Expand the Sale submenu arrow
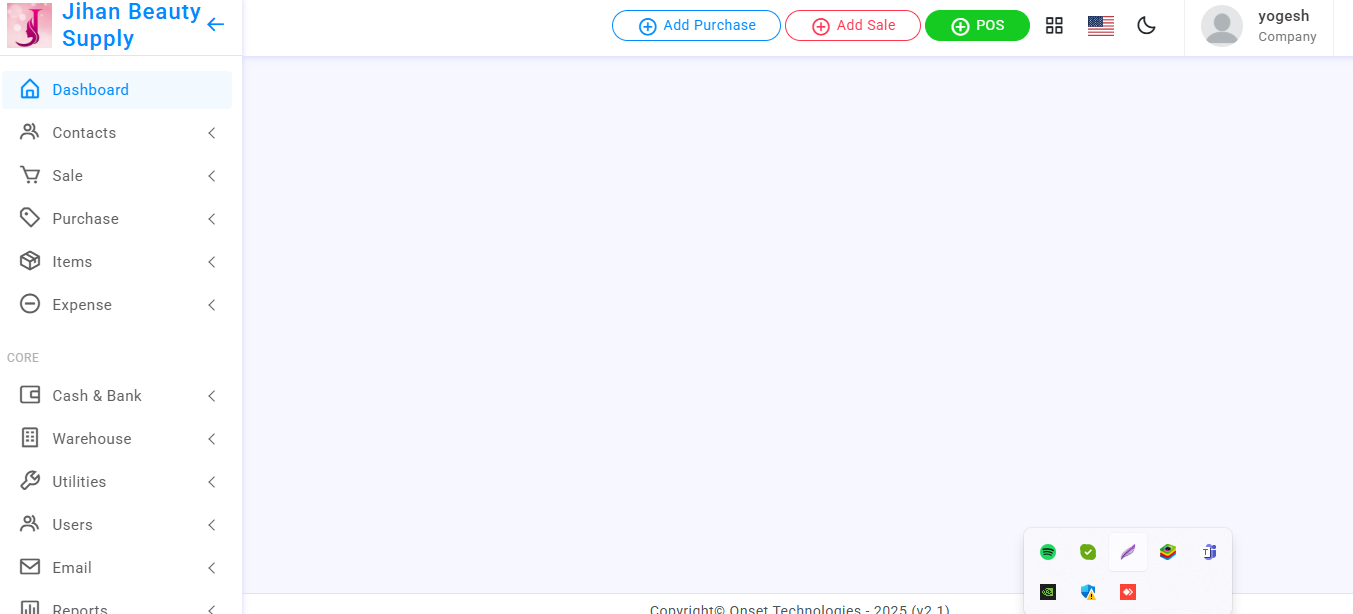 coord(212,176)
